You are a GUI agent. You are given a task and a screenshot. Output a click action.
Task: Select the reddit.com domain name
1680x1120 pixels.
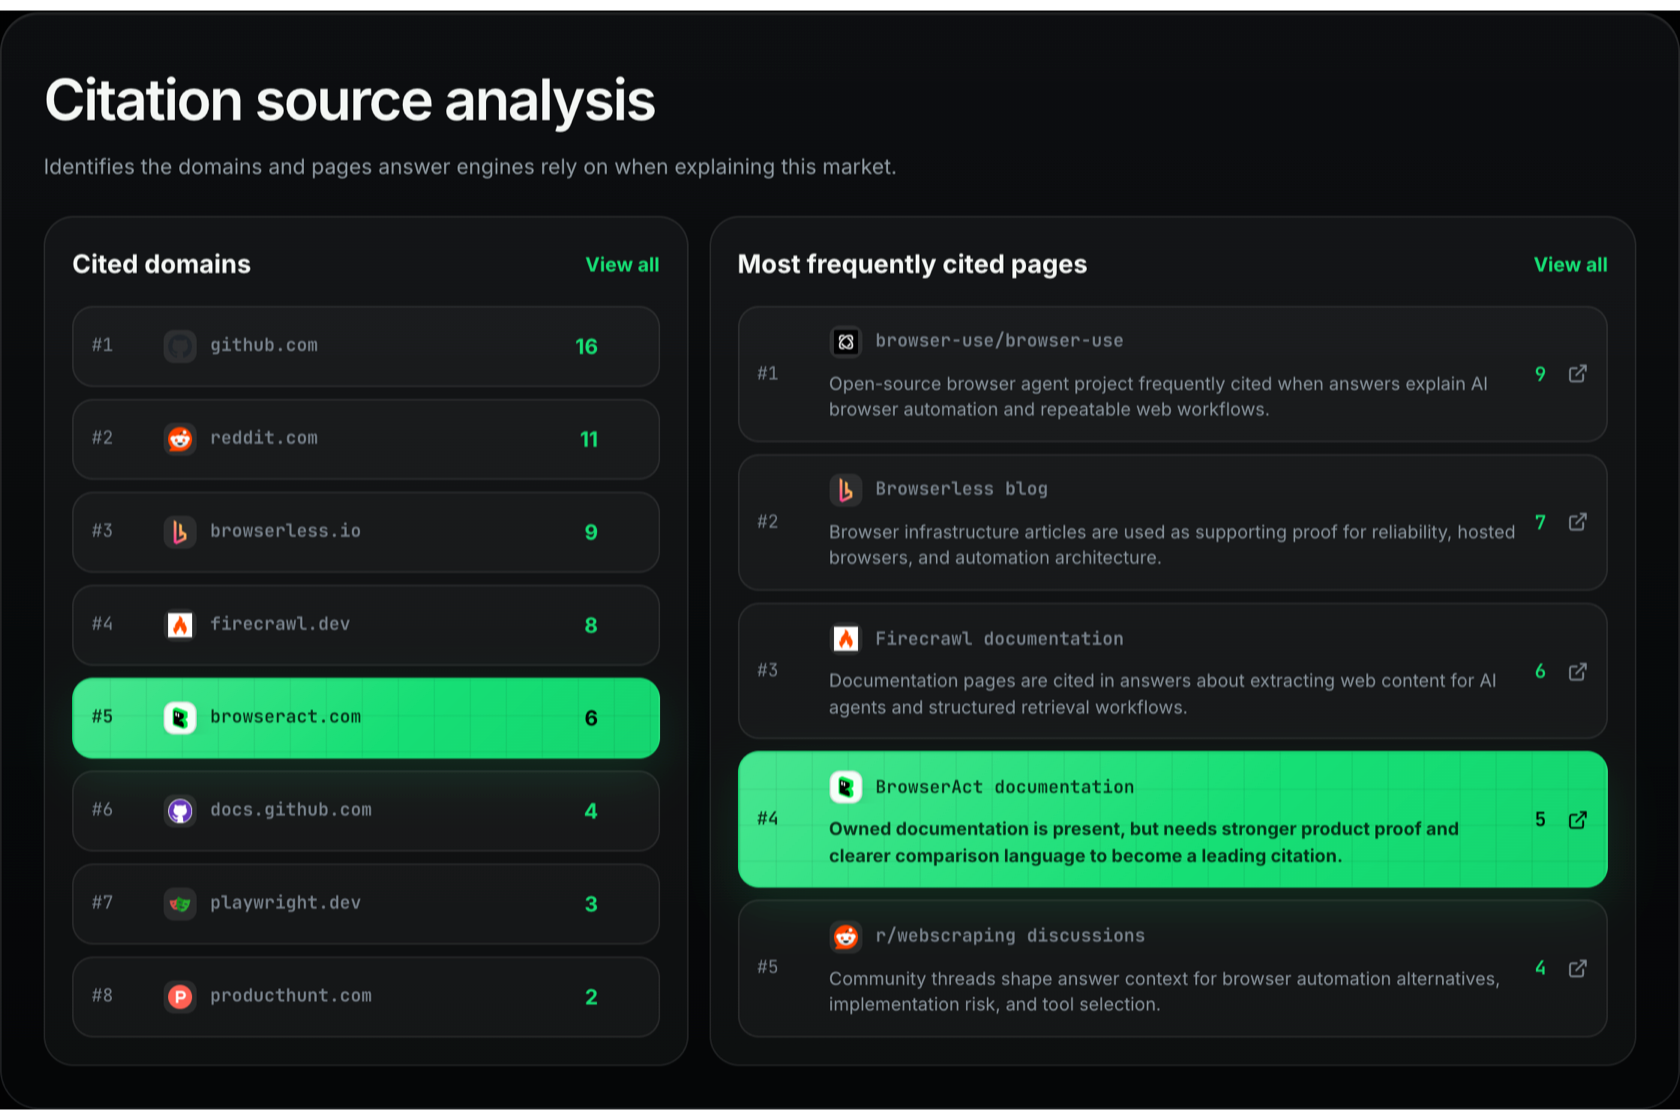pyautogui.click(x=264, y=438)
